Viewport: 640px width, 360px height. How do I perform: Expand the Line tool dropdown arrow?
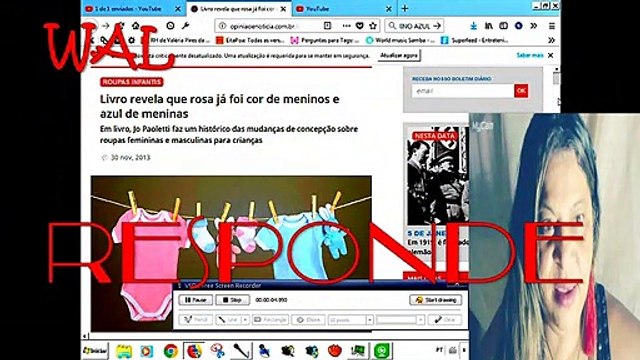(x=245, y=320)
